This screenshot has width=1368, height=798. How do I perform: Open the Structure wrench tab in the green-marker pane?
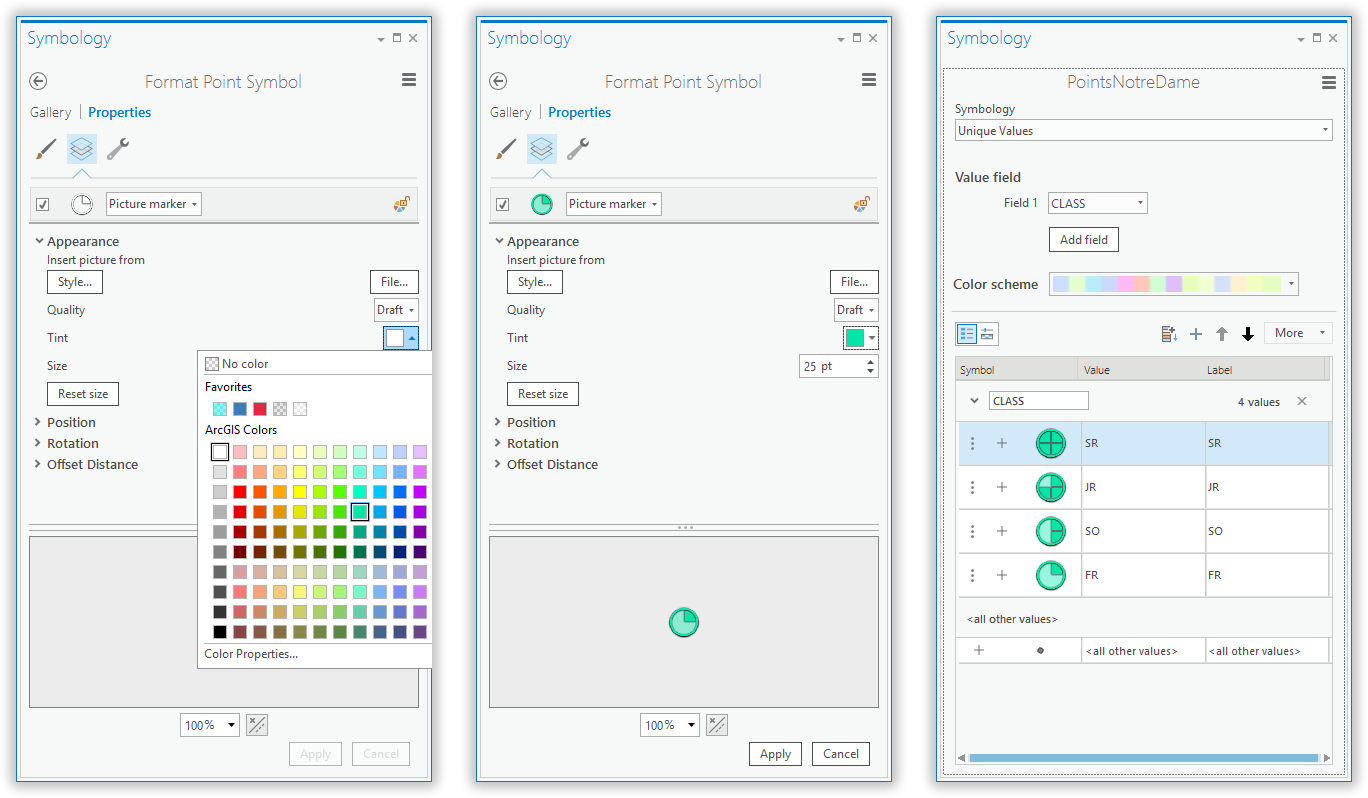click(578, 149)
